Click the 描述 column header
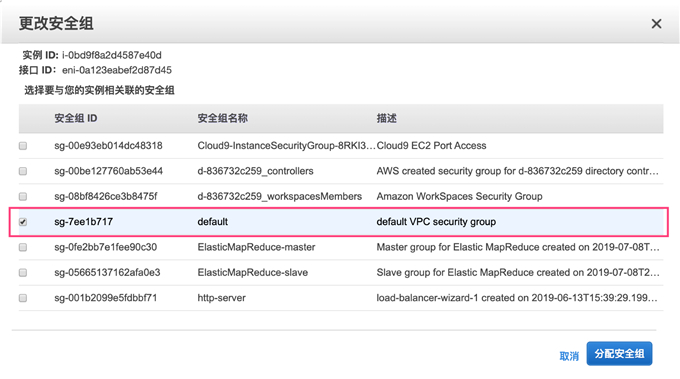The height and width of the screenshot is (379, 680). coord(386,118)
